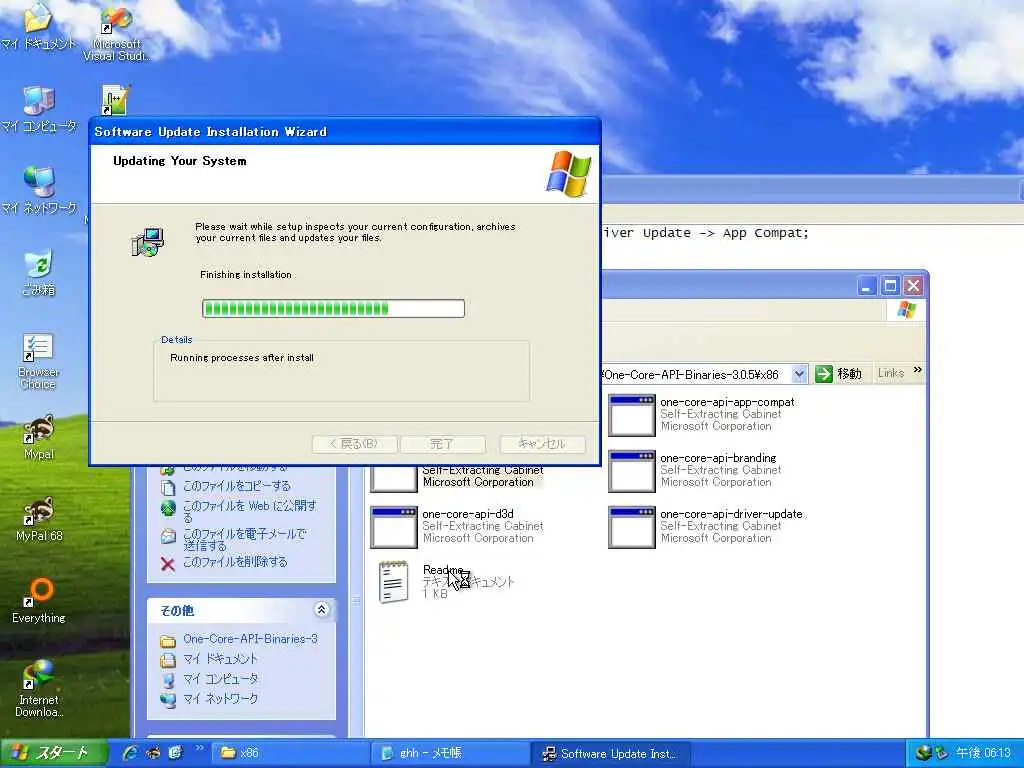This screenshot has width=1024, height=768.
Task: Maximize the Explorer window
Action: pyautogui.click(x=890, y=286)
